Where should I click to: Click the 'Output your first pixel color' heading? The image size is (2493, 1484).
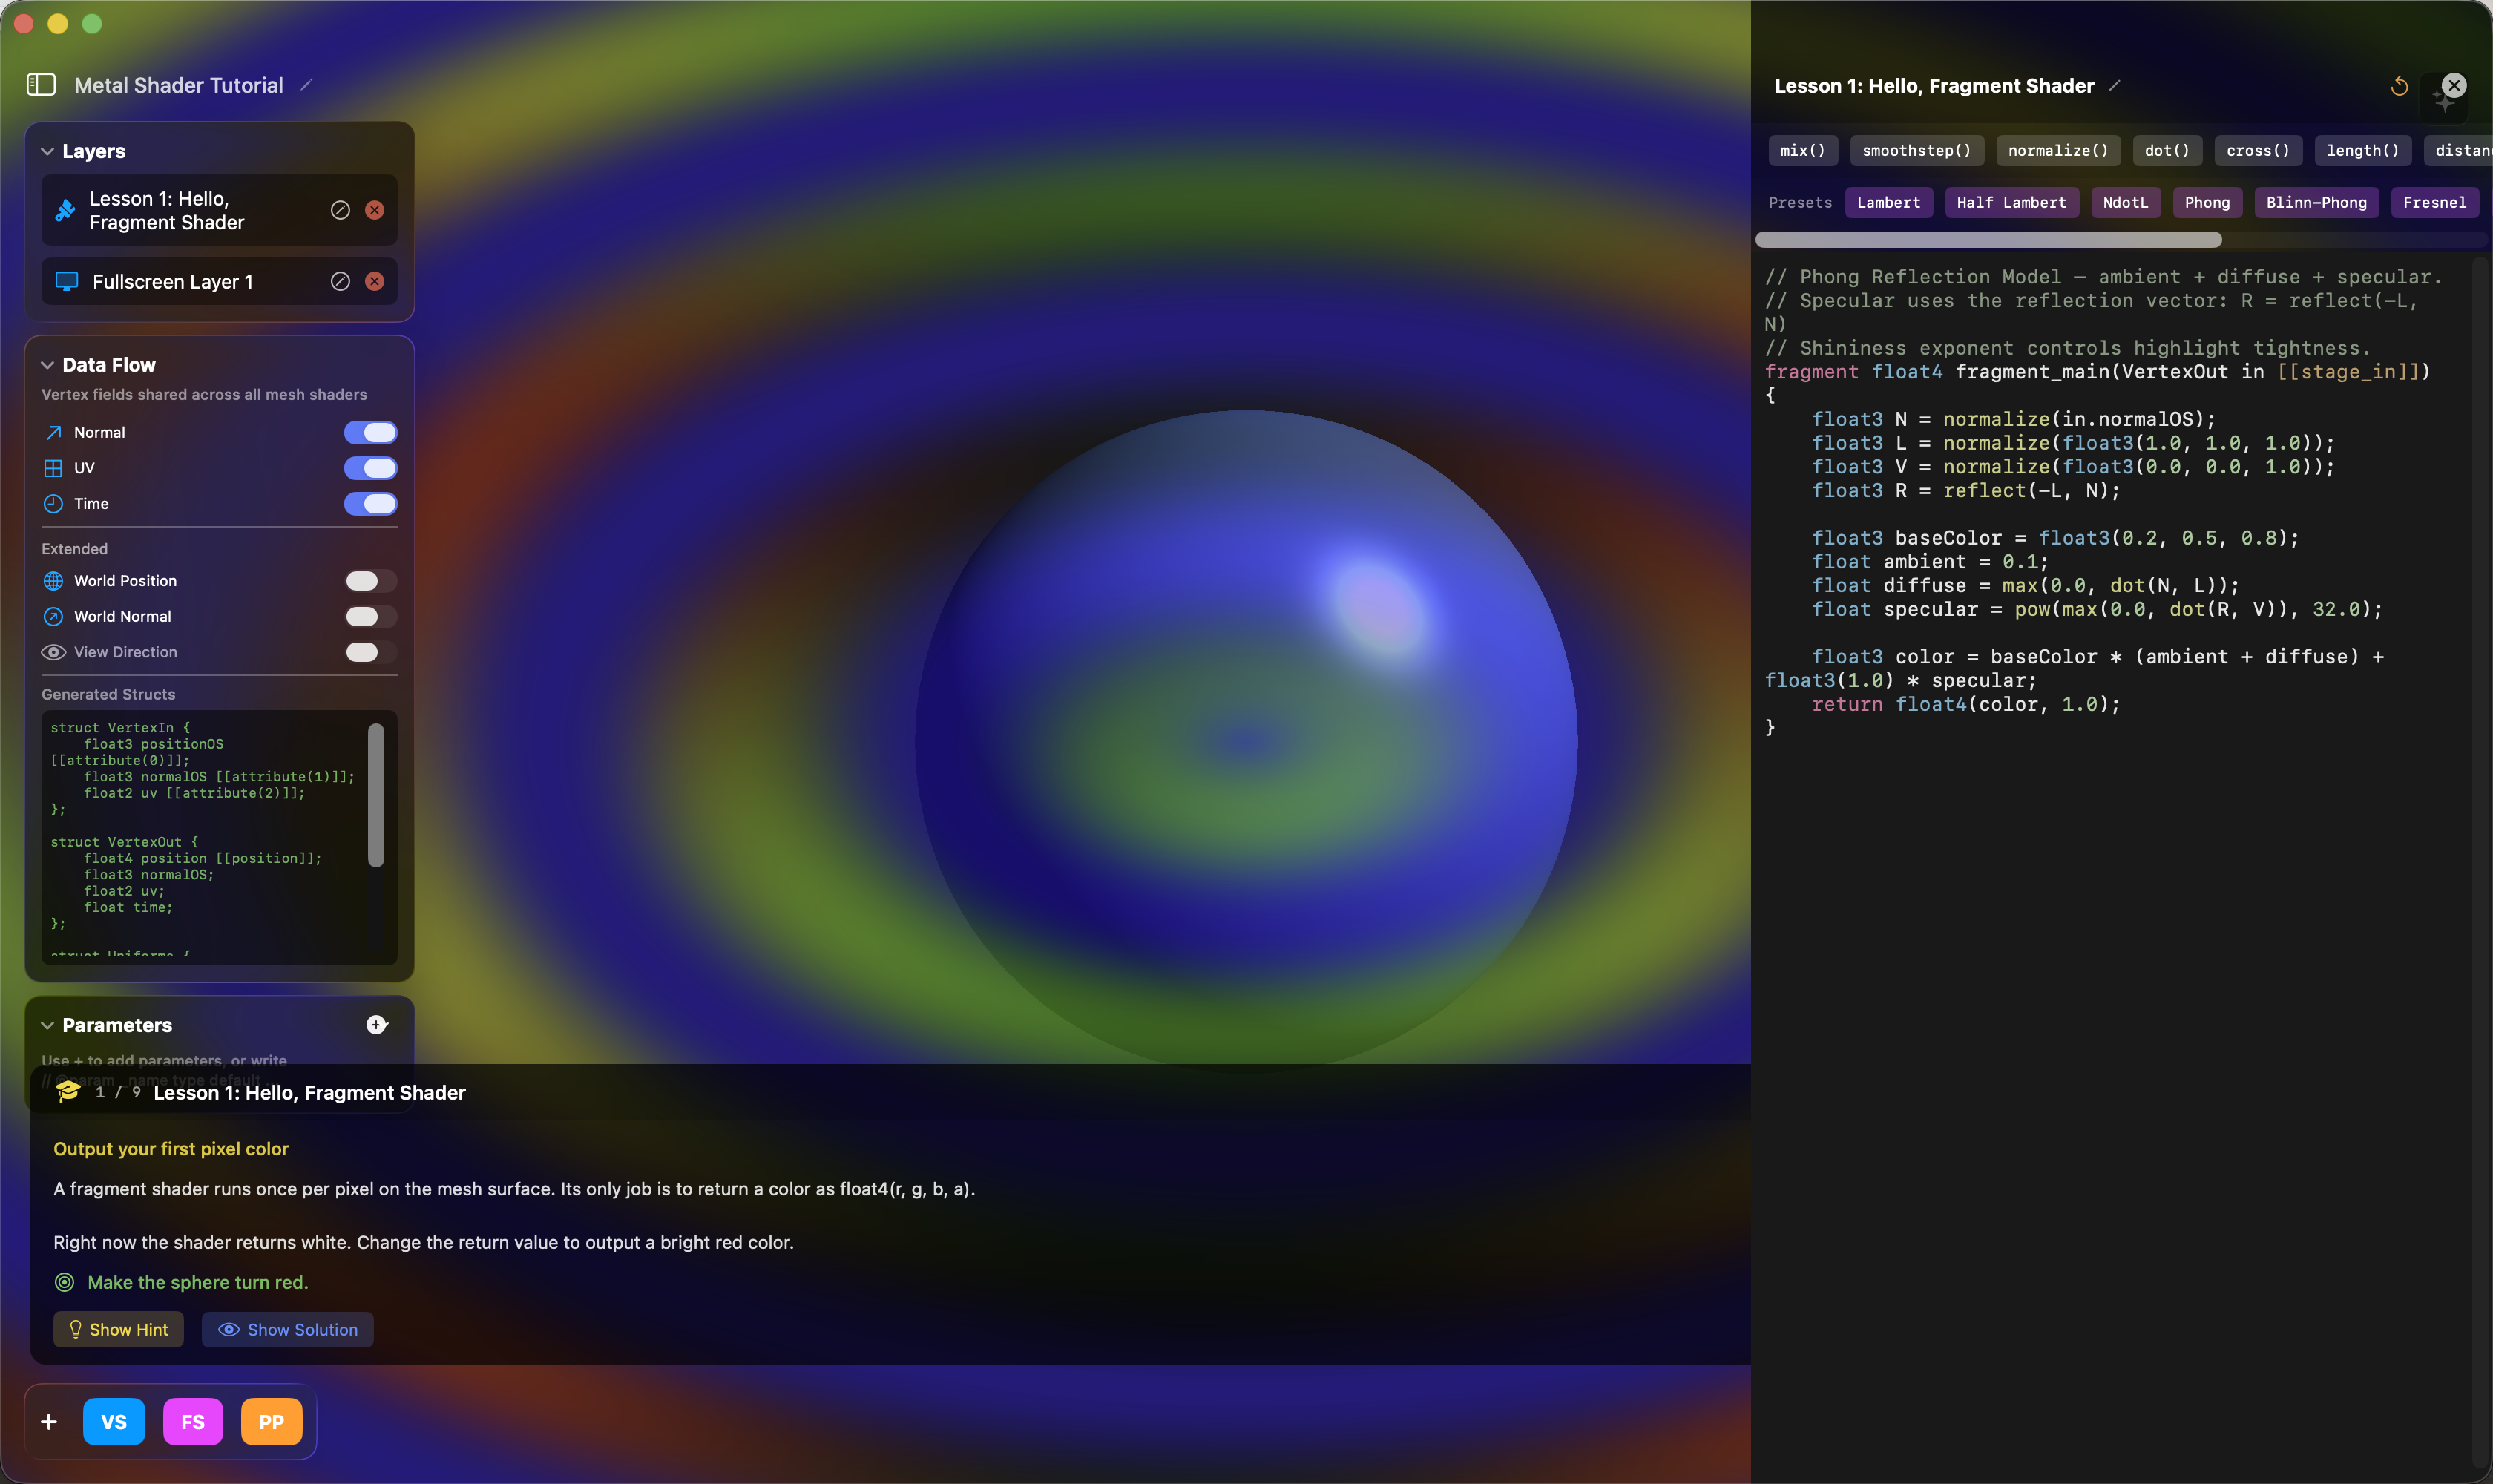click(x=171, y=1149)
